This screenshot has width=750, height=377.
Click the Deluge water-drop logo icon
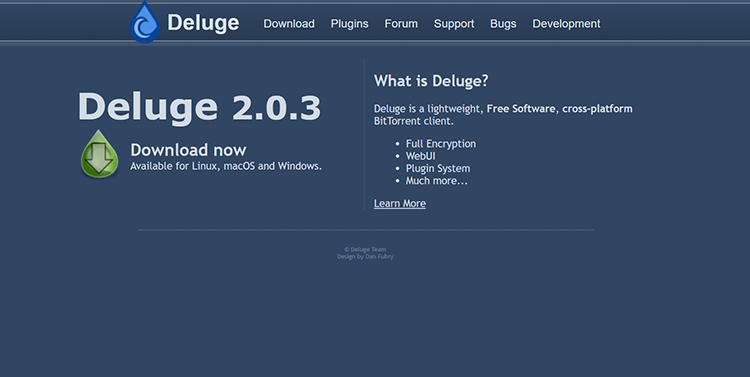(144, 22)
